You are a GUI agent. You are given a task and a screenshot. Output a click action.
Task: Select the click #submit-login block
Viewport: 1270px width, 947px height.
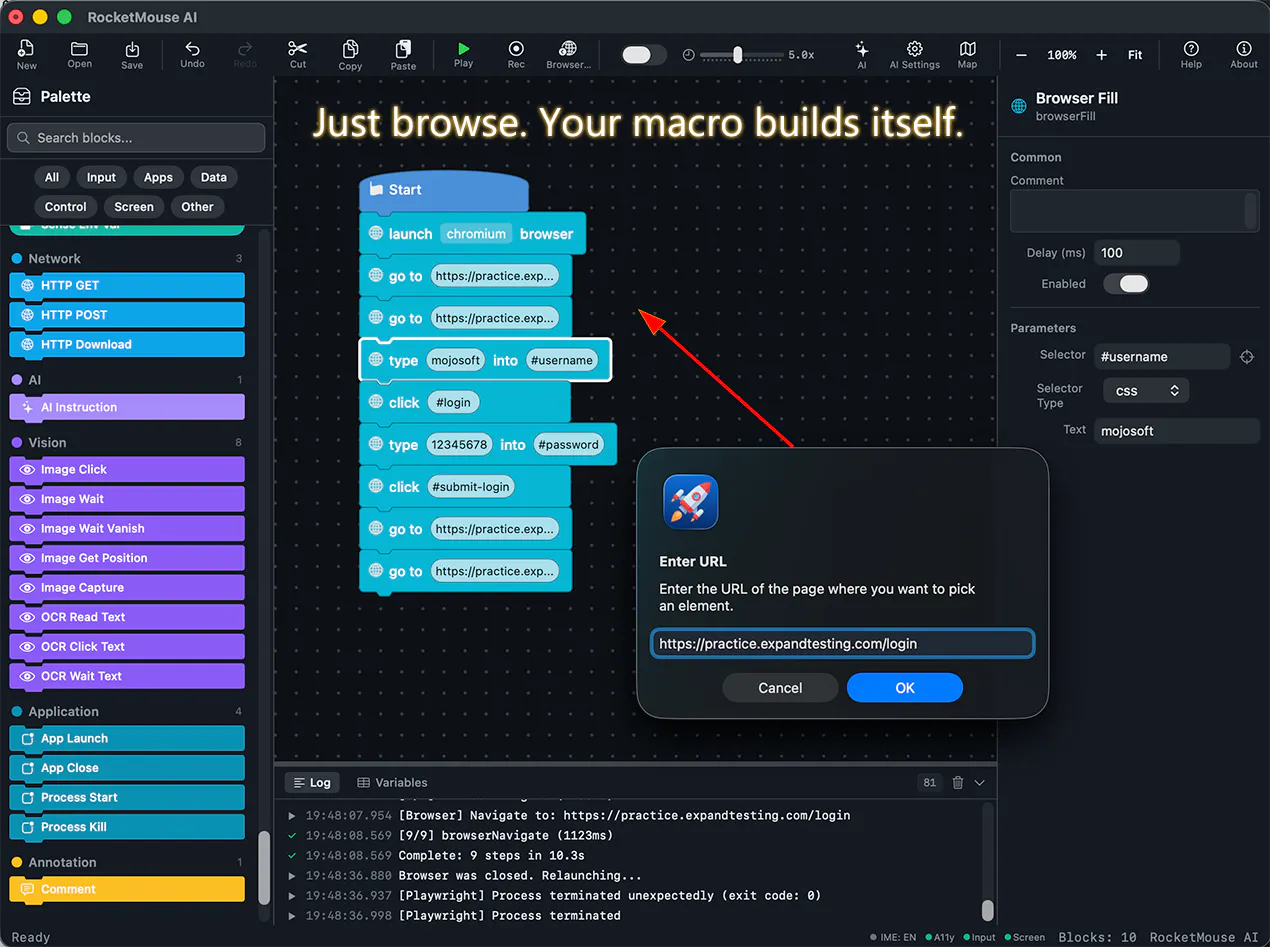[x=465, y=487]
